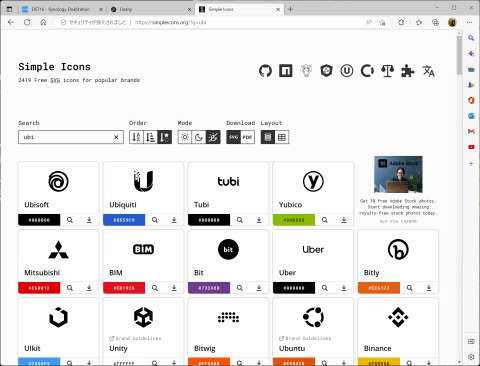Switch to the Dashy browser tab
480x366 pixels.
click(x=151, y=9)
